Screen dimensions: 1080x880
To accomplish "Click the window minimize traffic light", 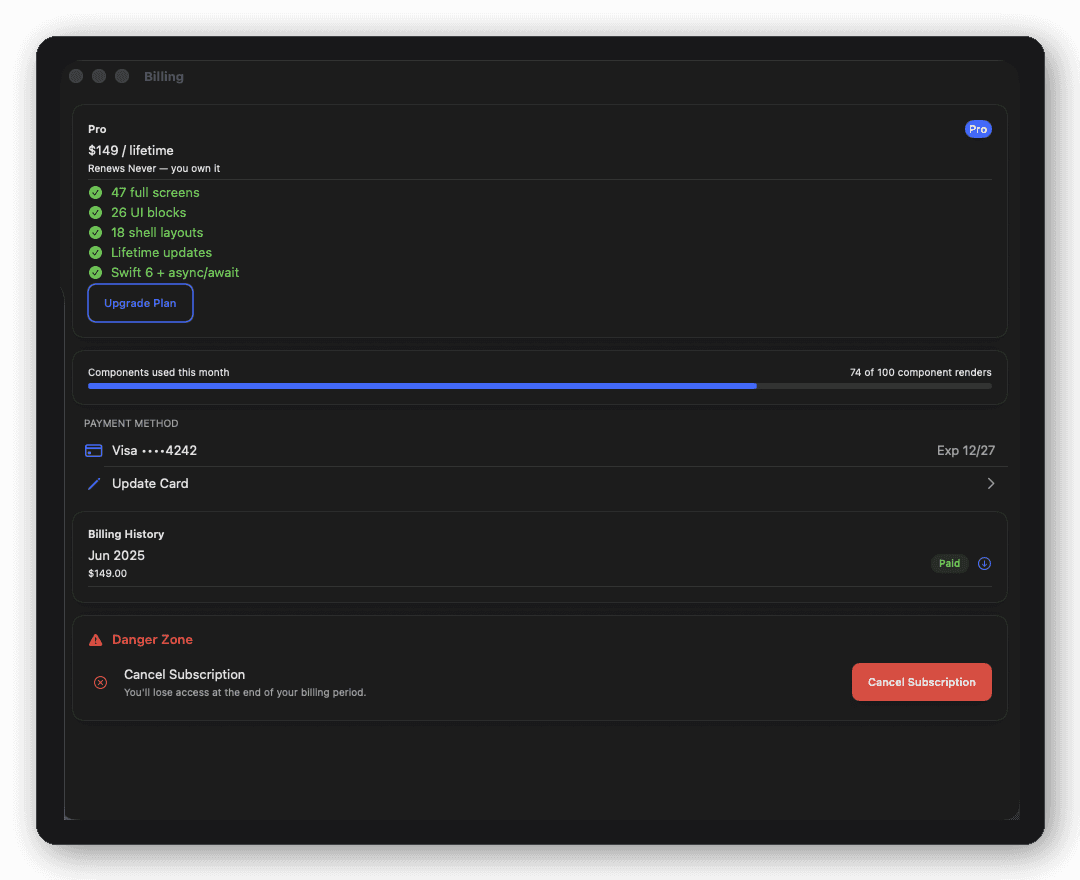I will coord(99,76).
